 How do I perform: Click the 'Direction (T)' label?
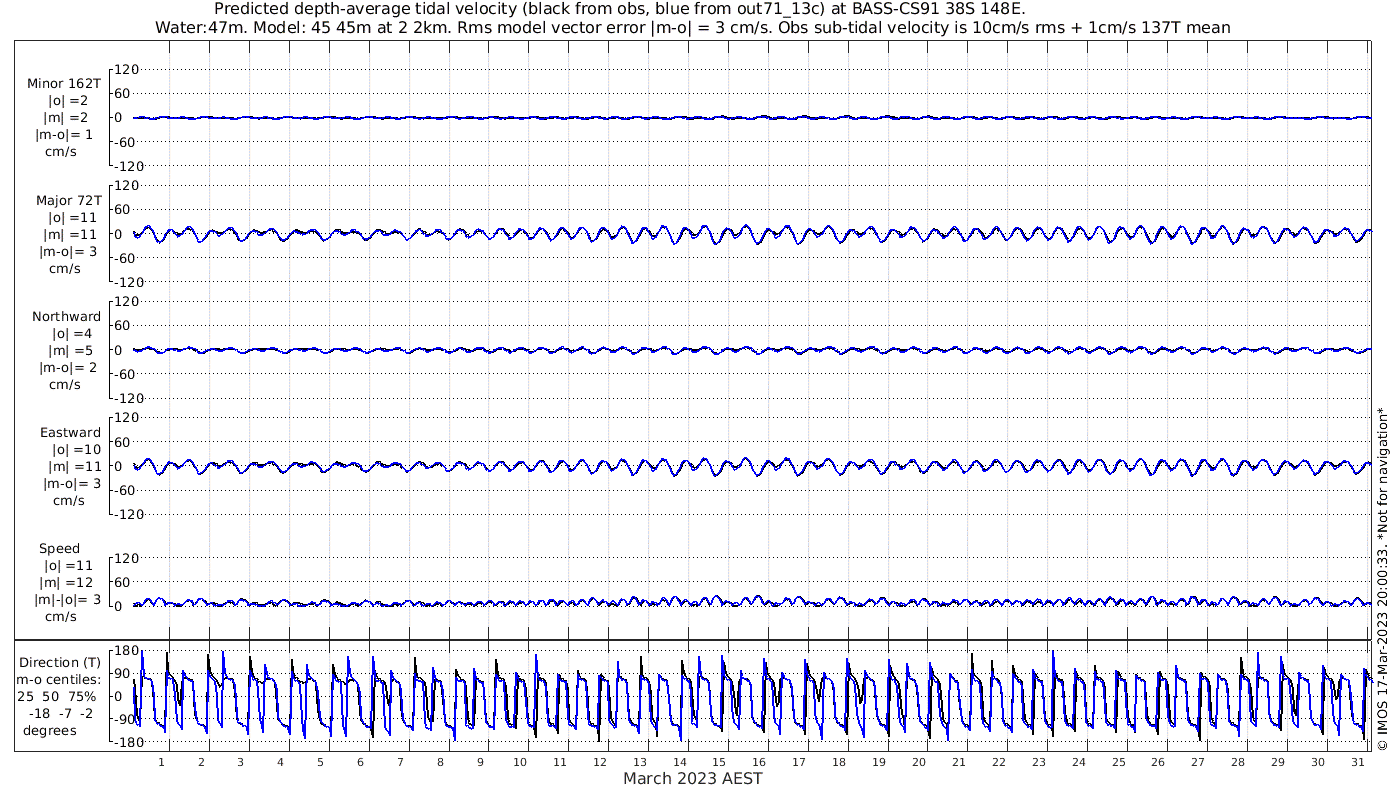60,662
